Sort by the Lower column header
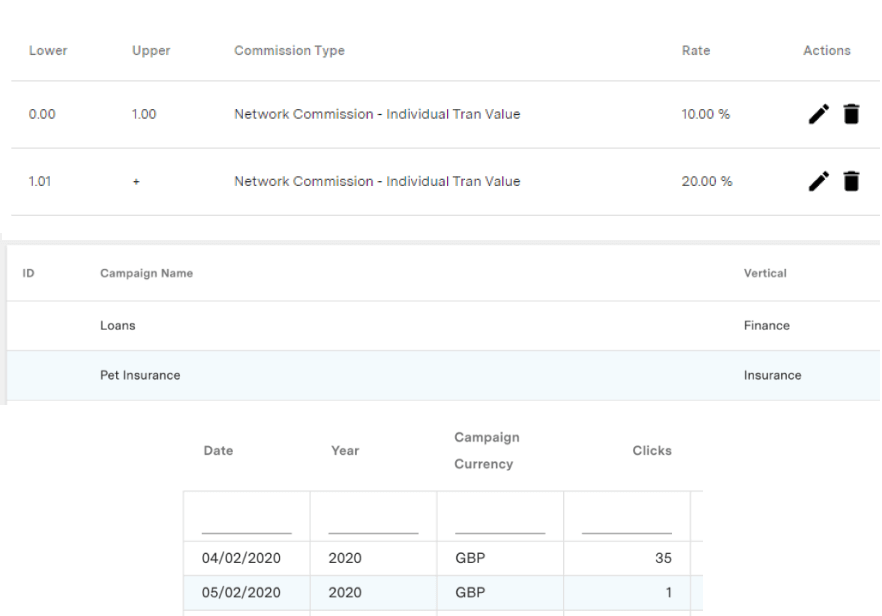The image size is (882, 616). pyautogui.click(x=48, y=51)
